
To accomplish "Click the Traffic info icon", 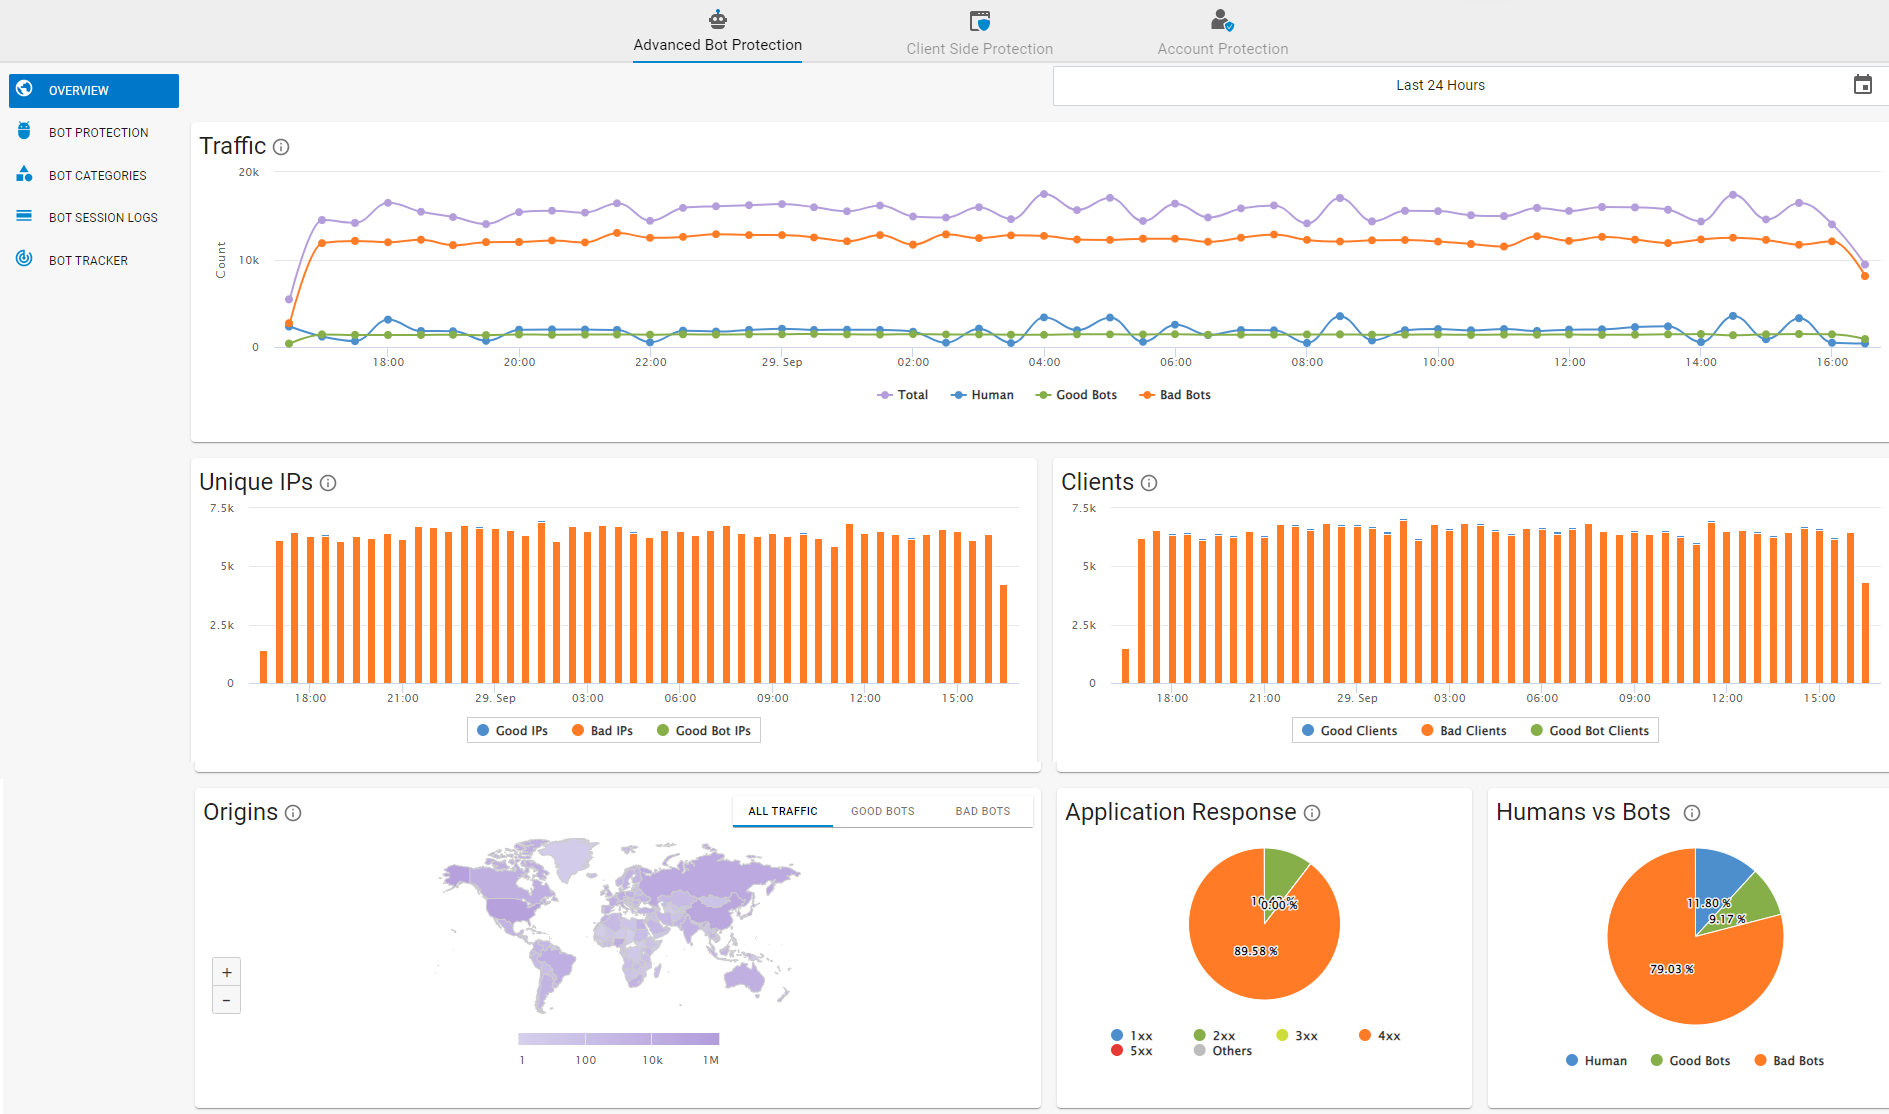I will (281, 147).
